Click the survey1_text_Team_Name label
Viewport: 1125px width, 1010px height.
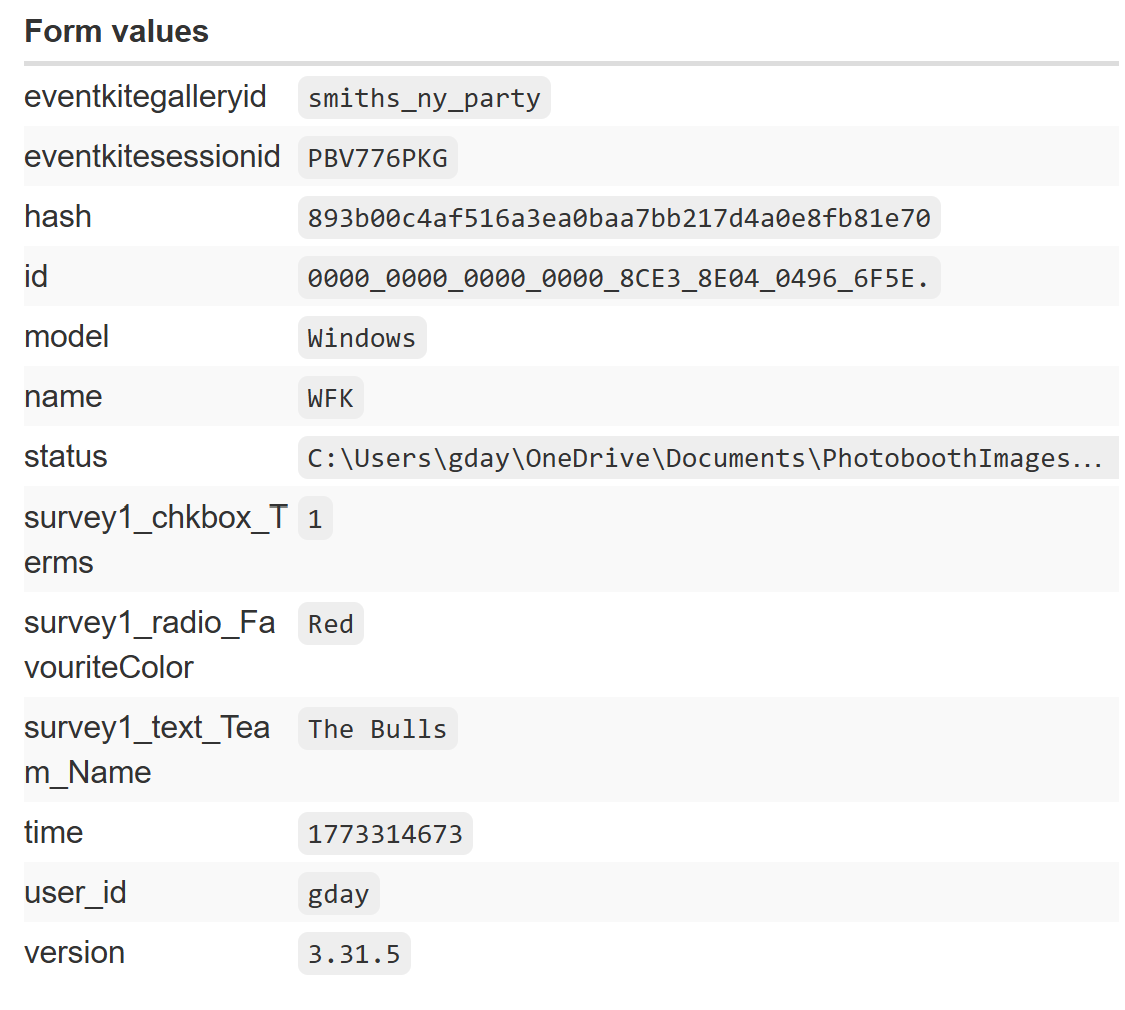[x=147, y=750]
